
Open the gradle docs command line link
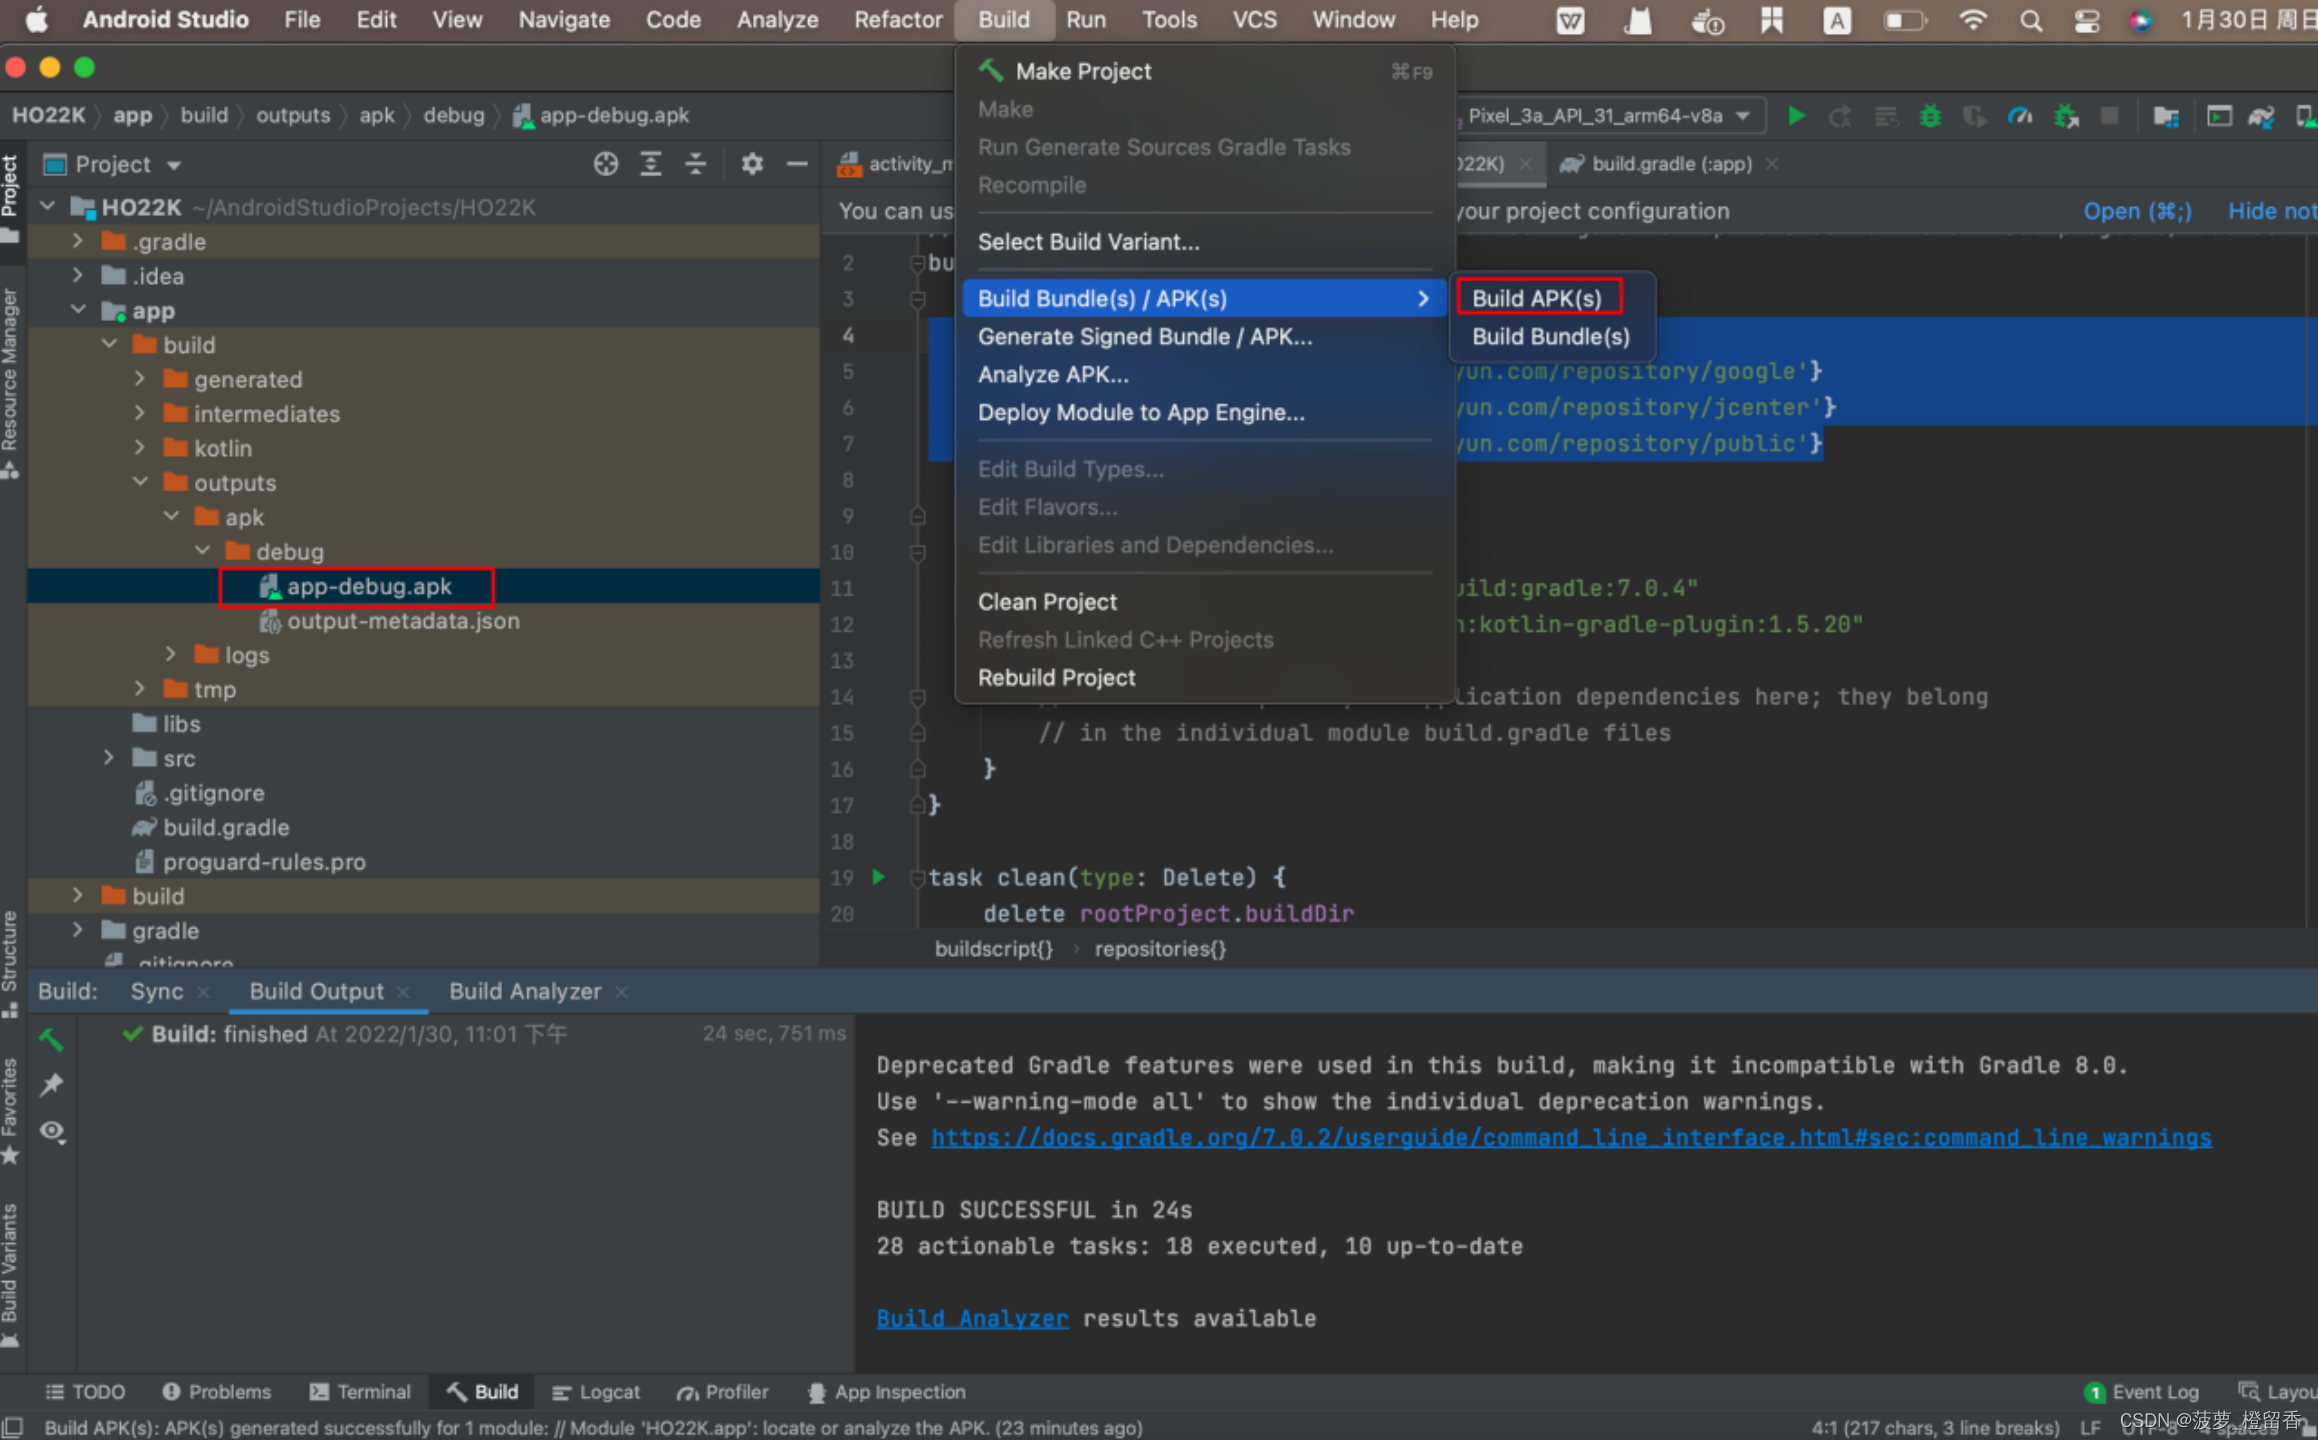pyautogui.click(x=1571, y=1138)
